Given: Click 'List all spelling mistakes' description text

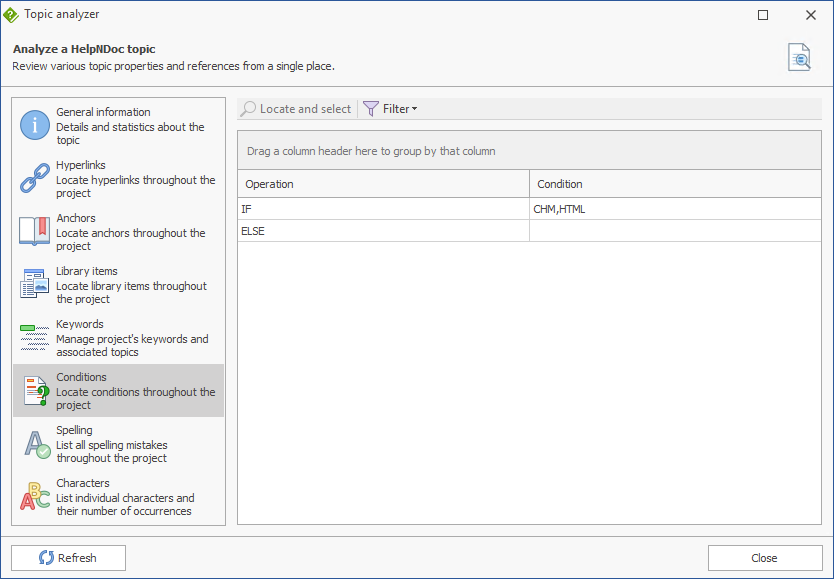Looking at the screenshot, I should tap(112, 451).
